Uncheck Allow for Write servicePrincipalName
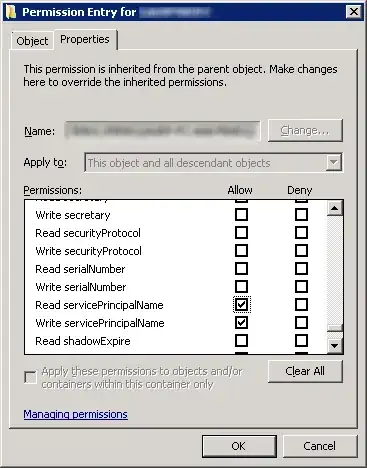The height and width of the screenshot is (468, 367). pos(241,322)
